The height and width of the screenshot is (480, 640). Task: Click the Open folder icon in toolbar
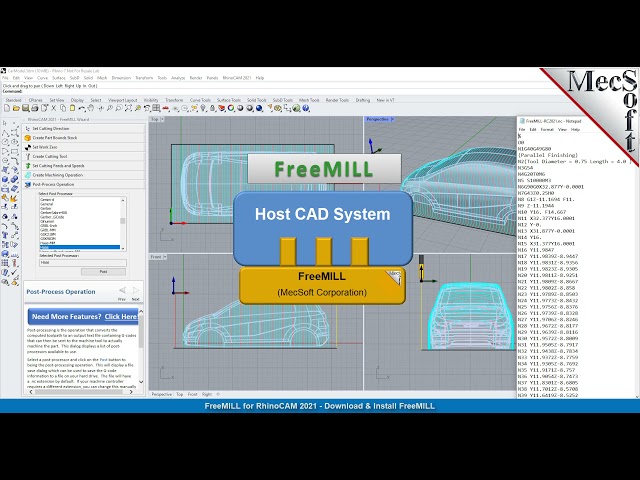coord(16,108)
